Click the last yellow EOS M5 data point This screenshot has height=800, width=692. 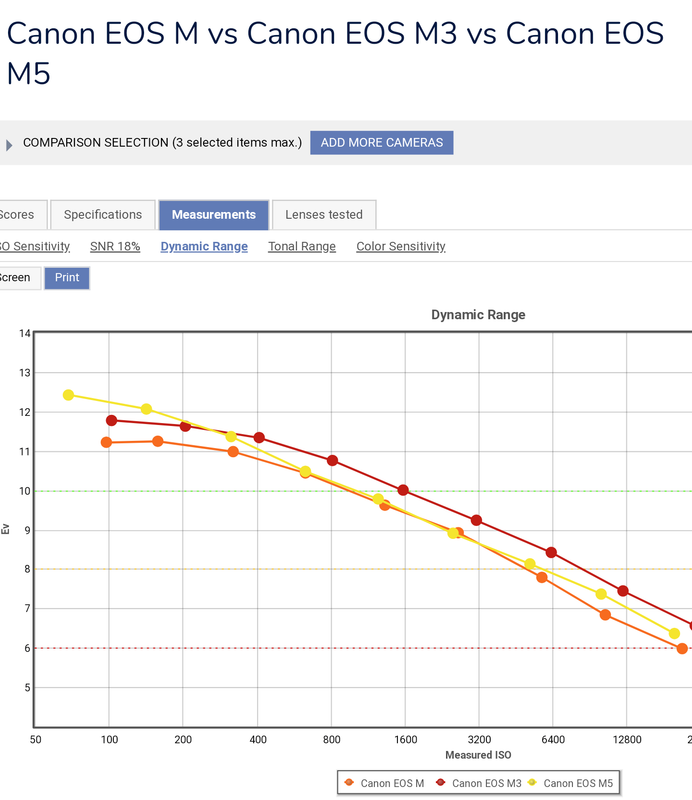coord(674,633)
